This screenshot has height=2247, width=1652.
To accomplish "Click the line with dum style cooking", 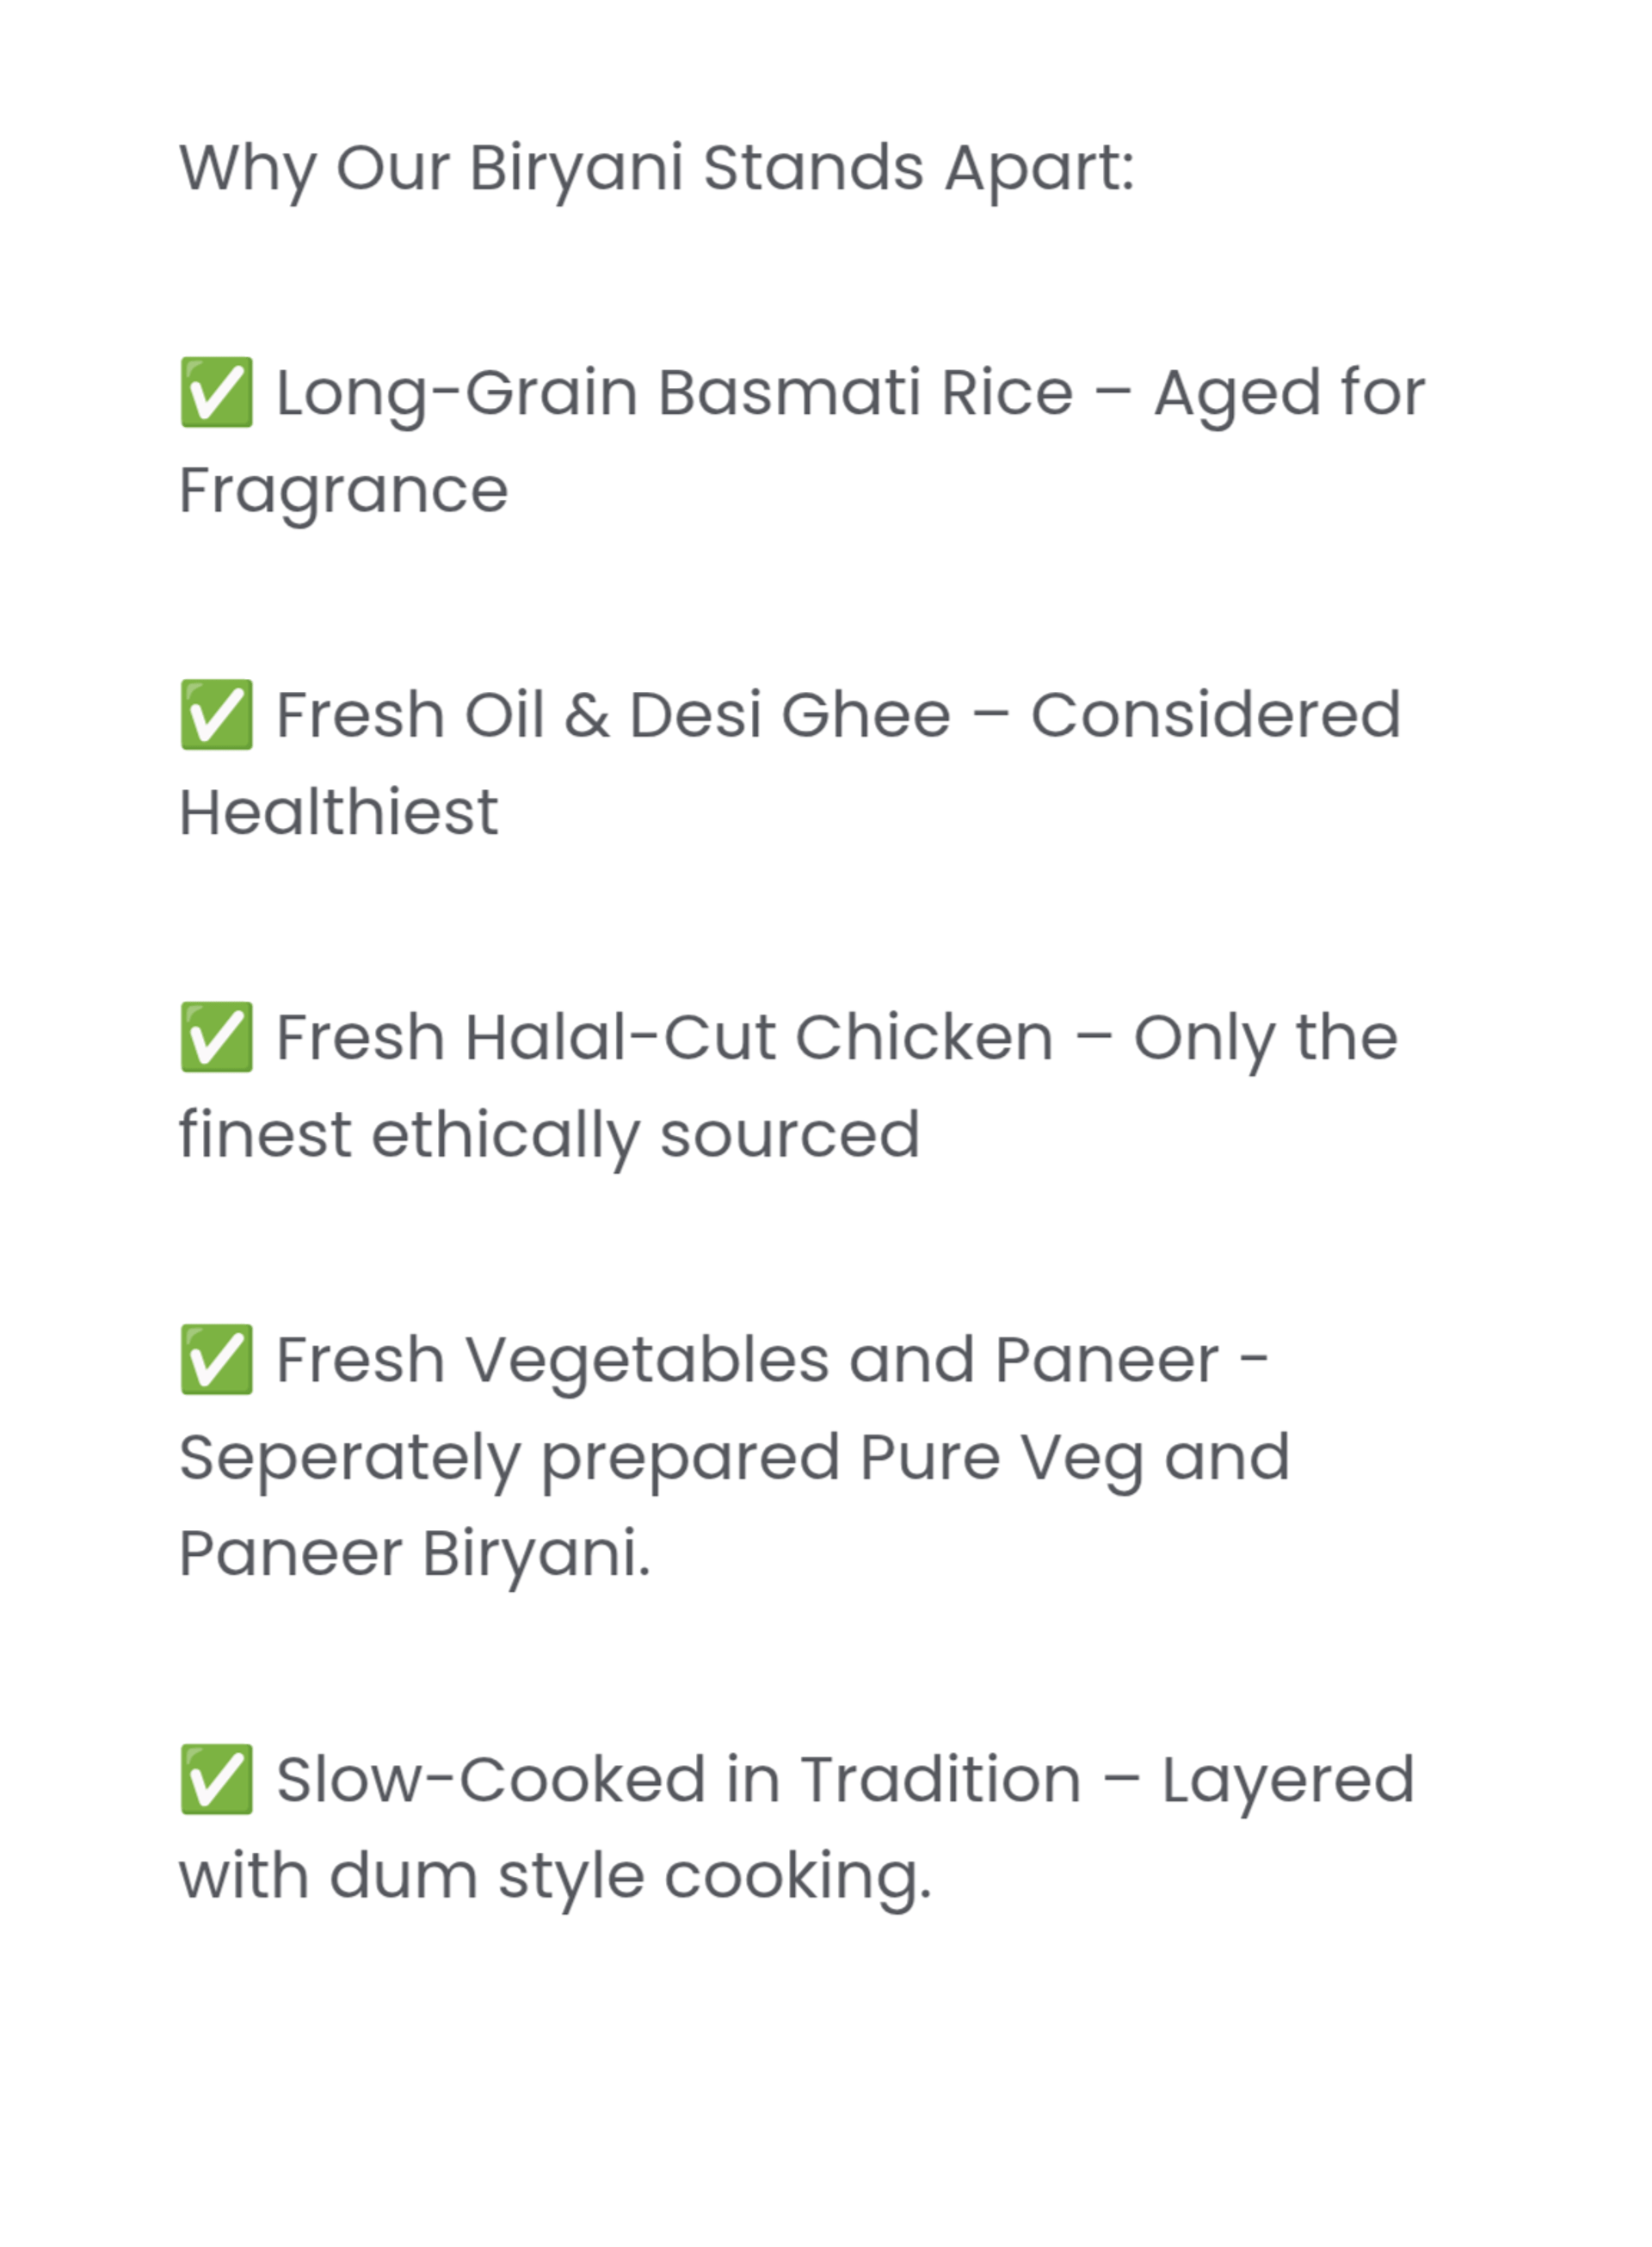I will [555, 1876].
